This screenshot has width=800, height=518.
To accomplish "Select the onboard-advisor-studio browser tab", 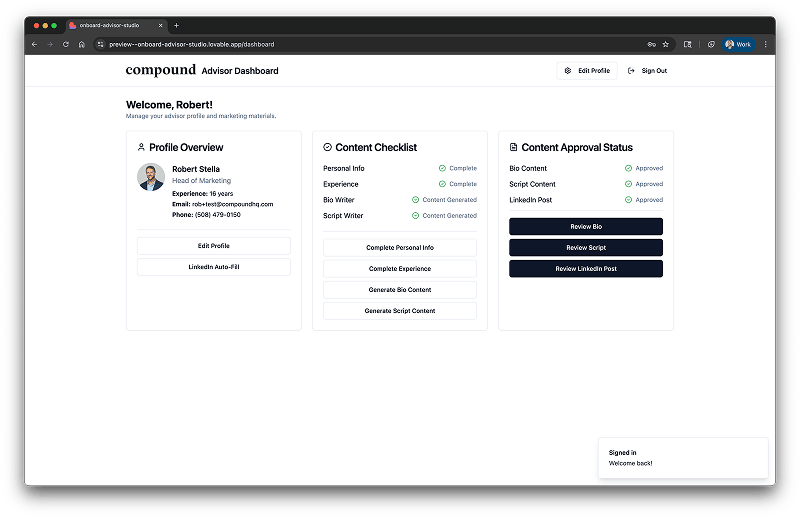I will (112, 25).
